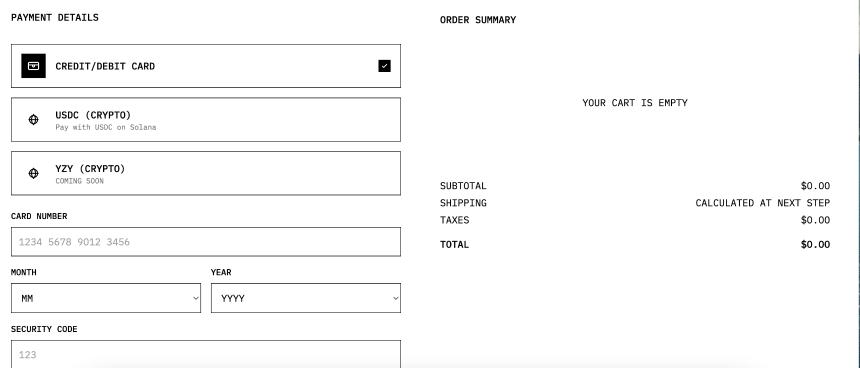The height and width of the screenshot is (368, 860).
Task: Focus the Card Number input field
Action: pos(206,242)
